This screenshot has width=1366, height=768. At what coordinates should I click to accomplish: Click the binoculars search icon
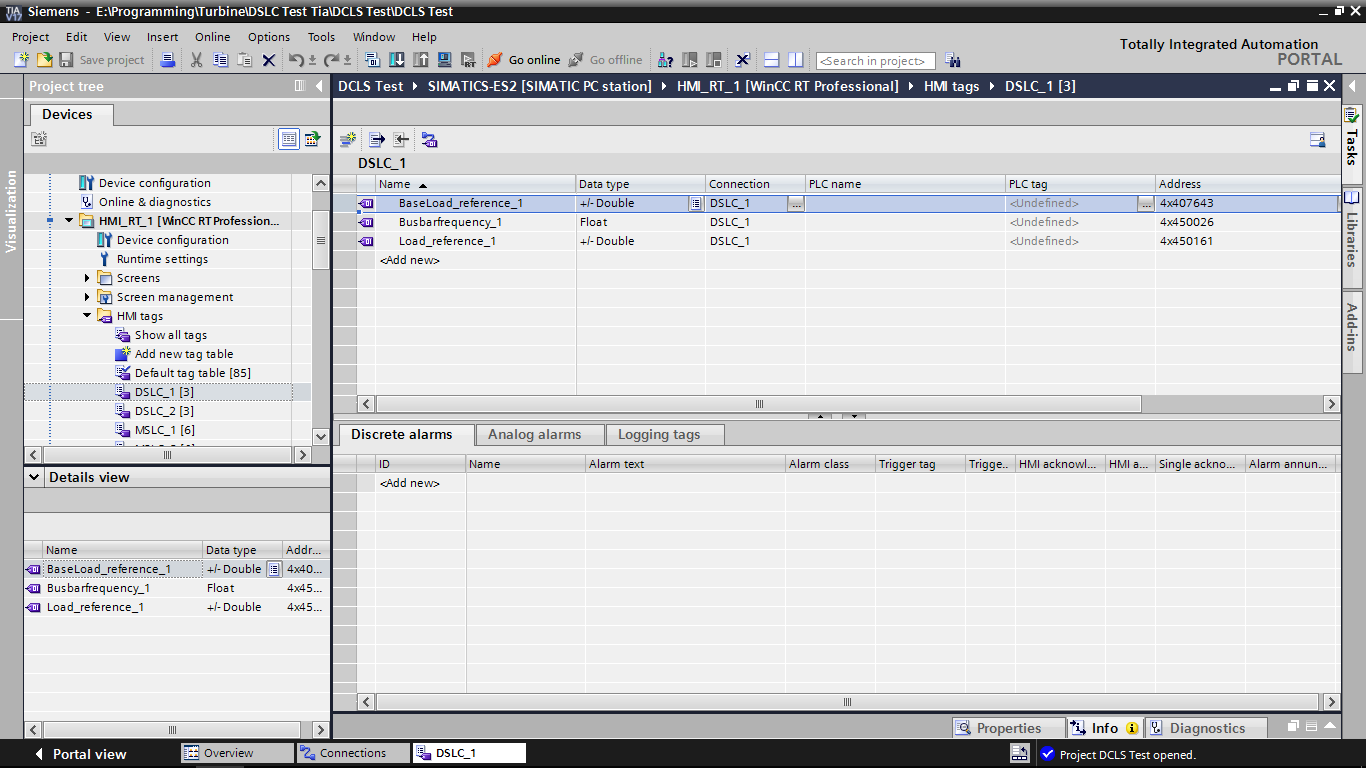click(952, 60)
